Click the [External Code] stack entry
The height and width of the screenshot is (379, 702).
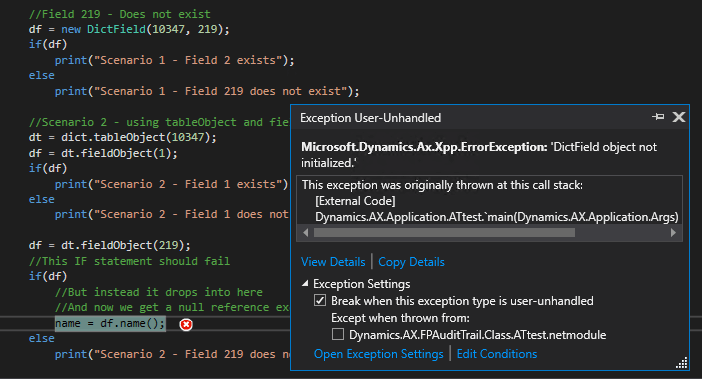pyautogui.click(x=355, y=201)
